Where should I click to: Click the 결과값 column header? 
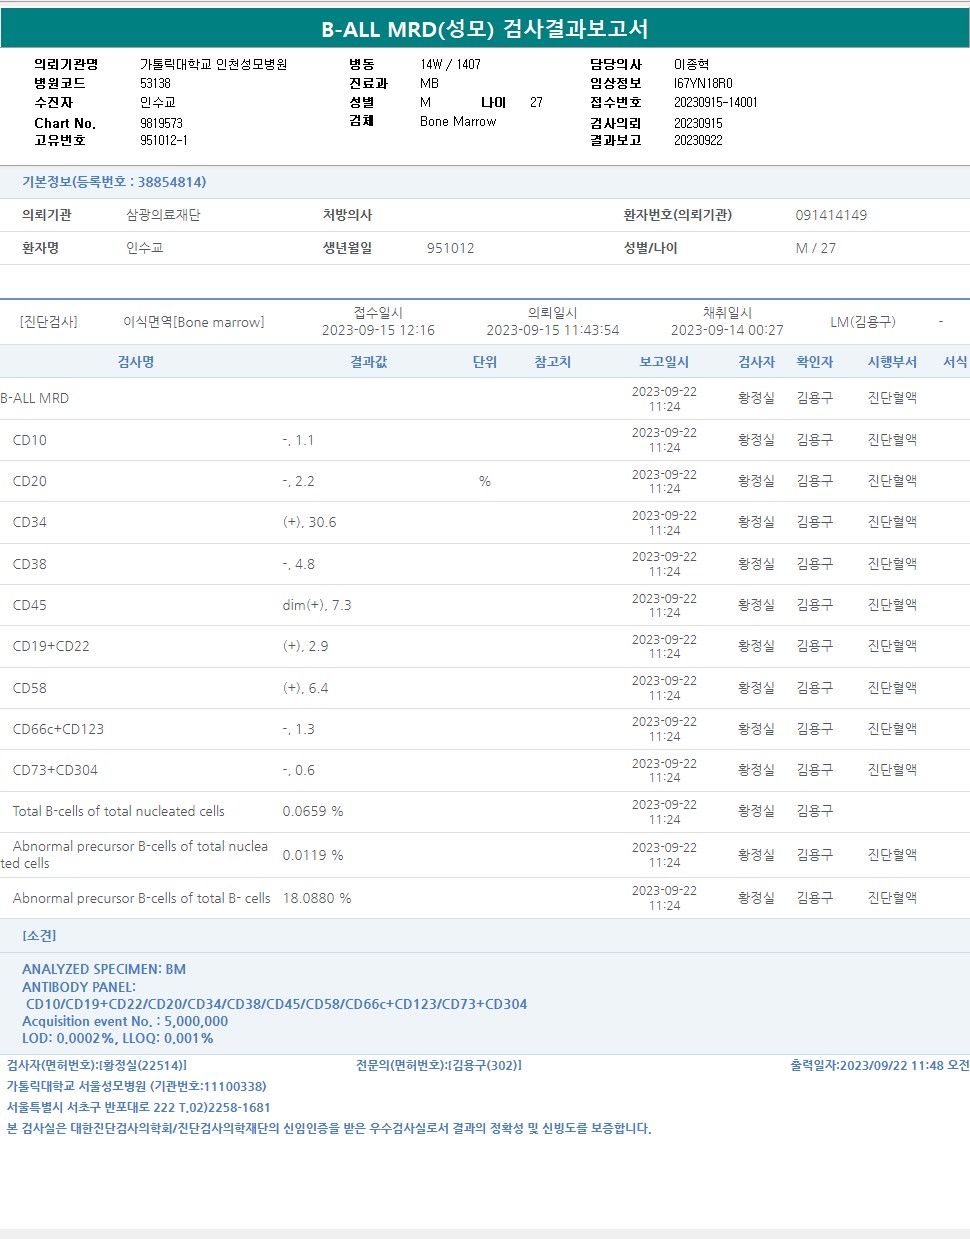368,362
